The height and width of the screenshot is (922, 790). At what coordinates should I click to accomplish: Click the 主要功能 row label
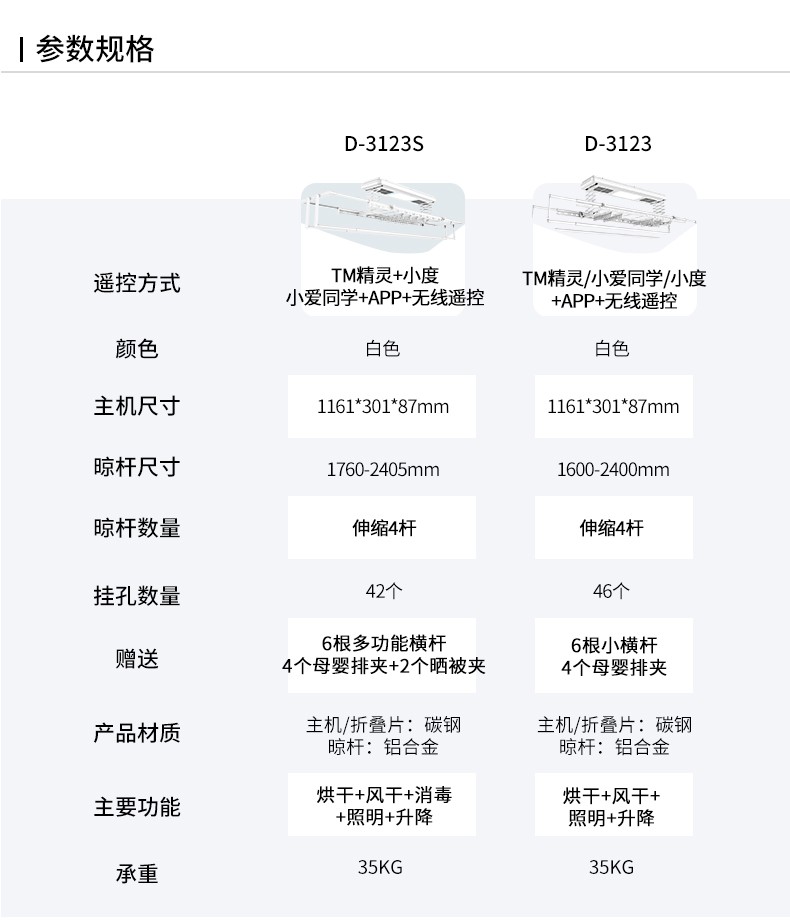pyautogui.click(x=137, y=807)
